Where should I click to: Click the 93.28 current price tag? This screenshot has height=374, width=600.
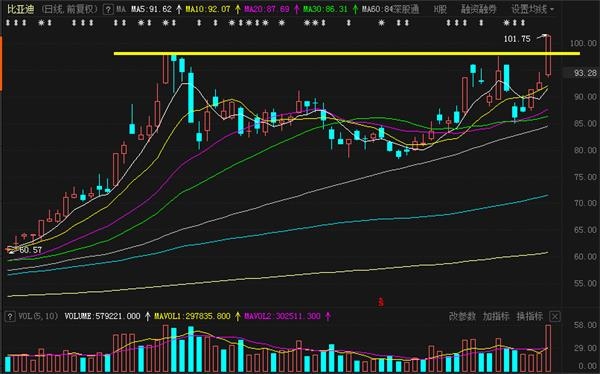click(x=585, y=73)
